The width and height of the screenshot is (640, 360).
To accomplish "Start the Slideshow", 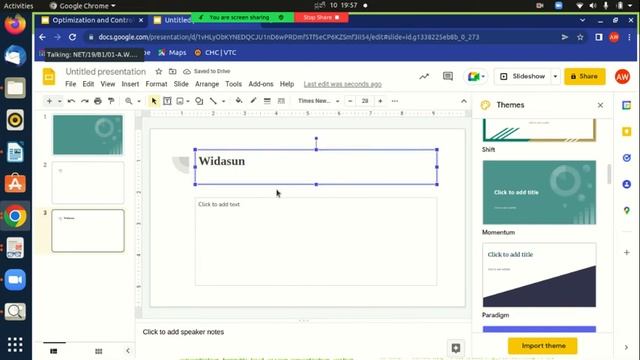I will tap(522, 76).
